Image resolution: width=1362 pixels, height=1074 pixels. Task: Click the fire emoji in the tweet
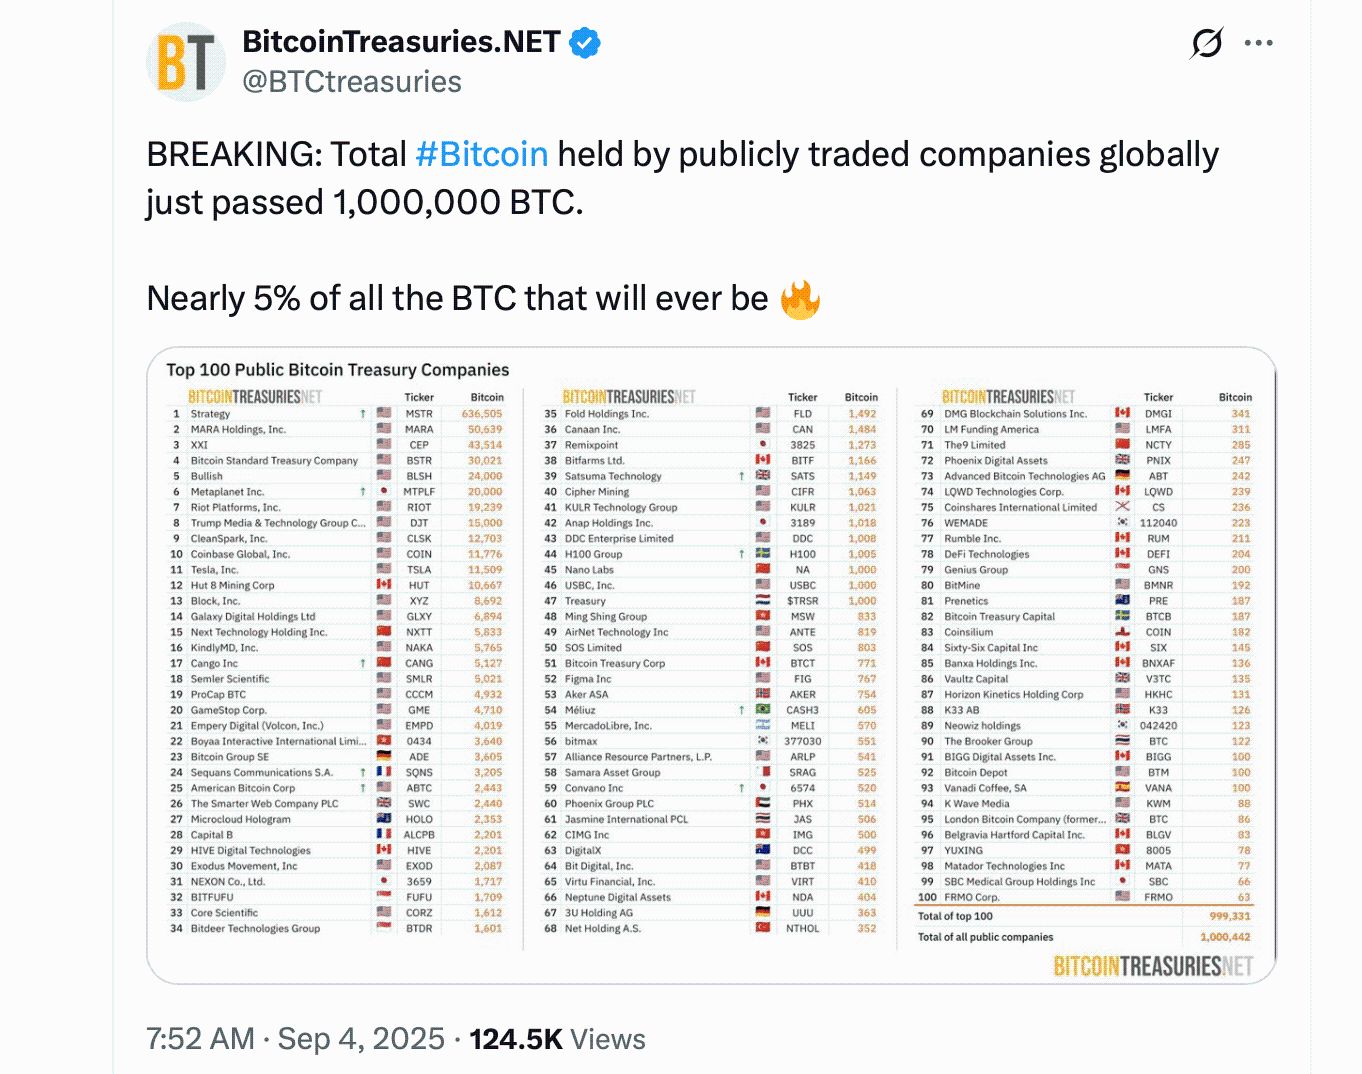point(800,299)
